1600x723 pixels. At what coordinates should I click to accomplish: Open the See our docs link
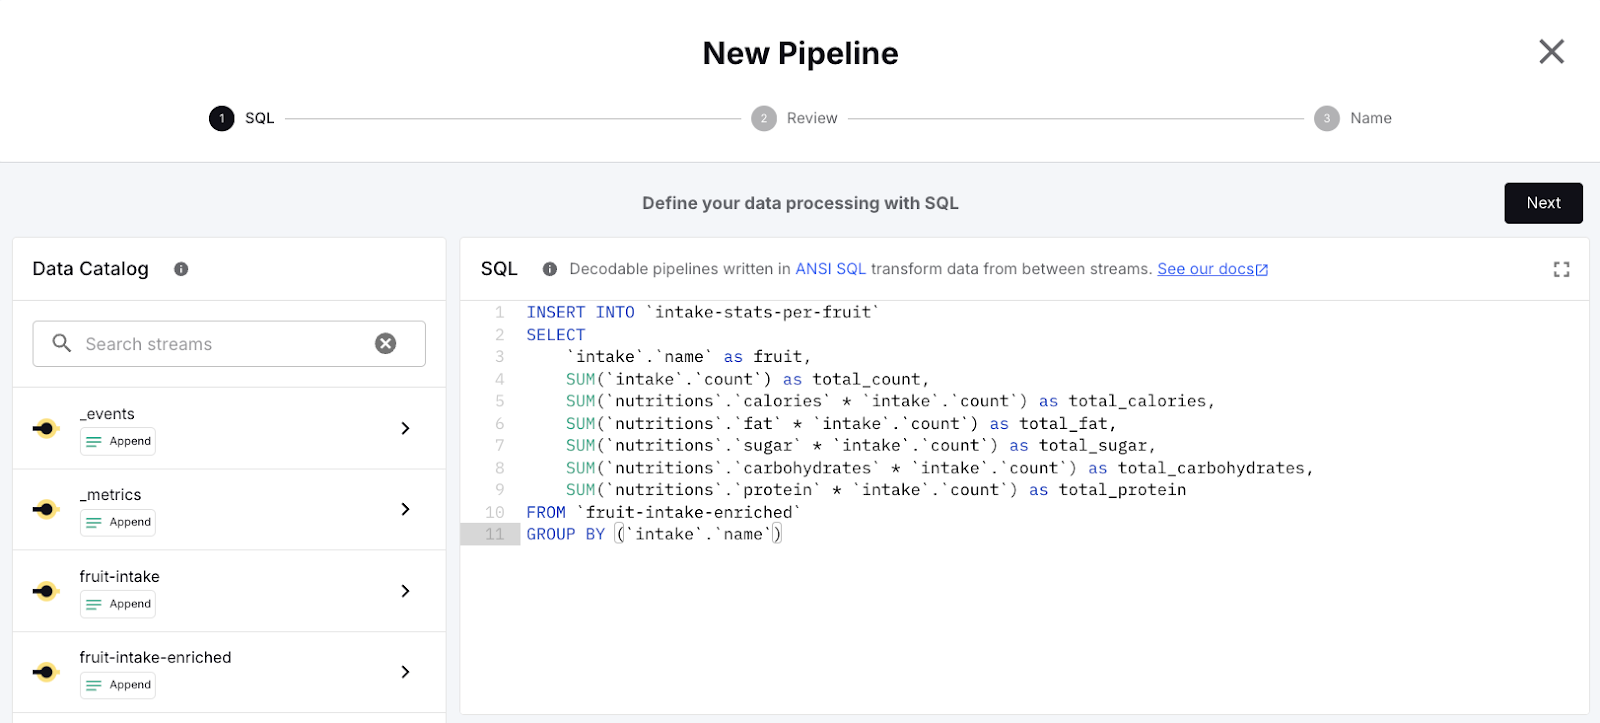[x=1212, y=269]
